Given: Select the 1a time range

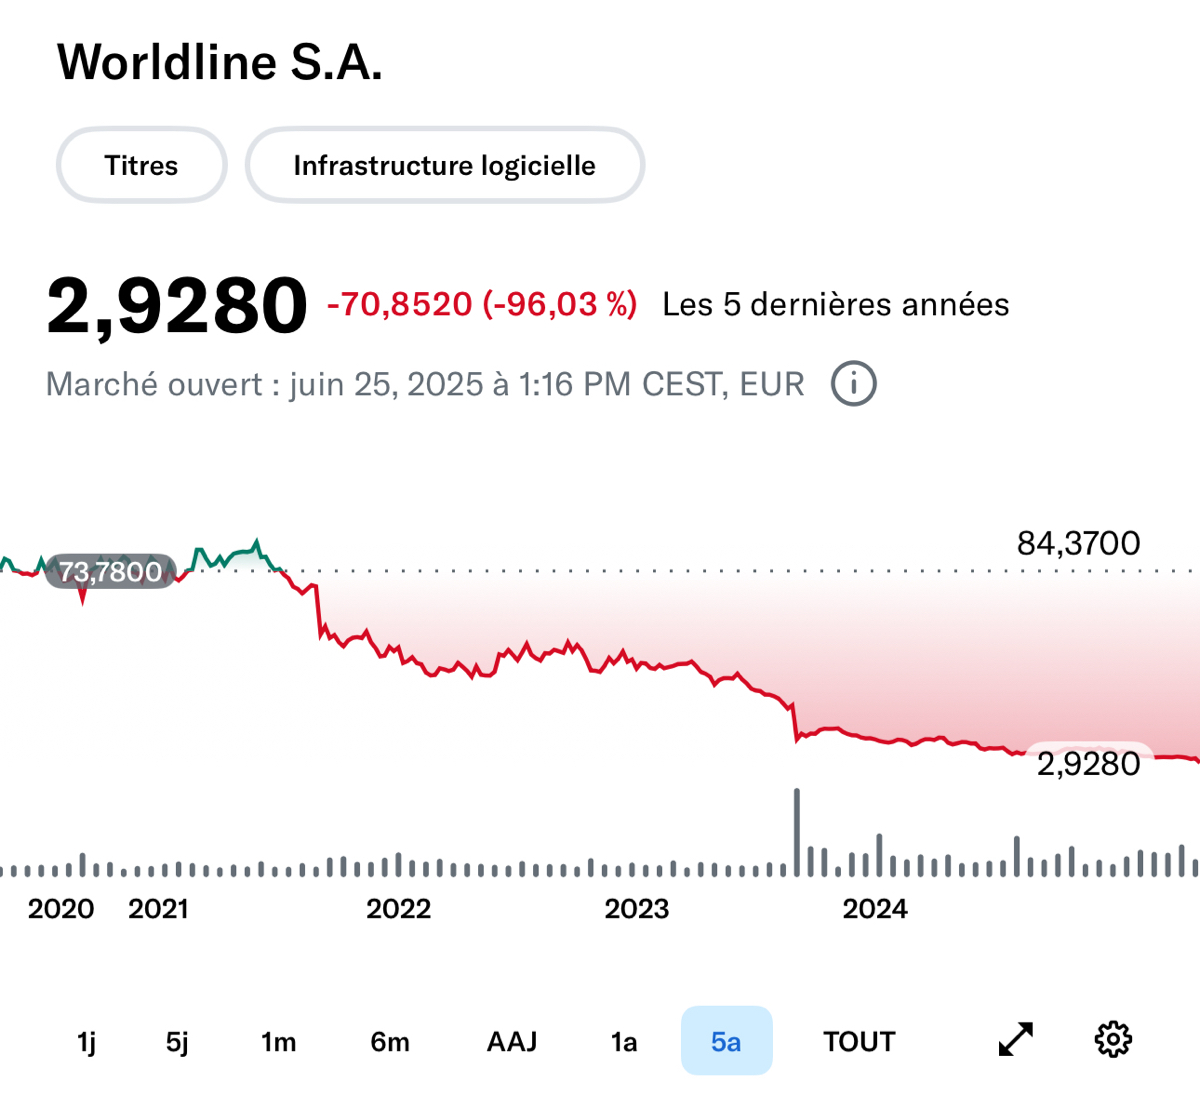Looking at the screenshot, I should click(x=624, y=1042).
